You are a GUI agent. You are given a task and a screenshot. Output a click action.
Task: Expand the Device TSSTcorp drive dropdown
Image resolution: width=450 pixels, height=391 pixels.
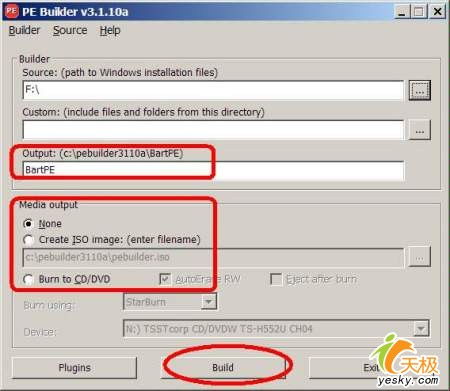coord(421,329)
